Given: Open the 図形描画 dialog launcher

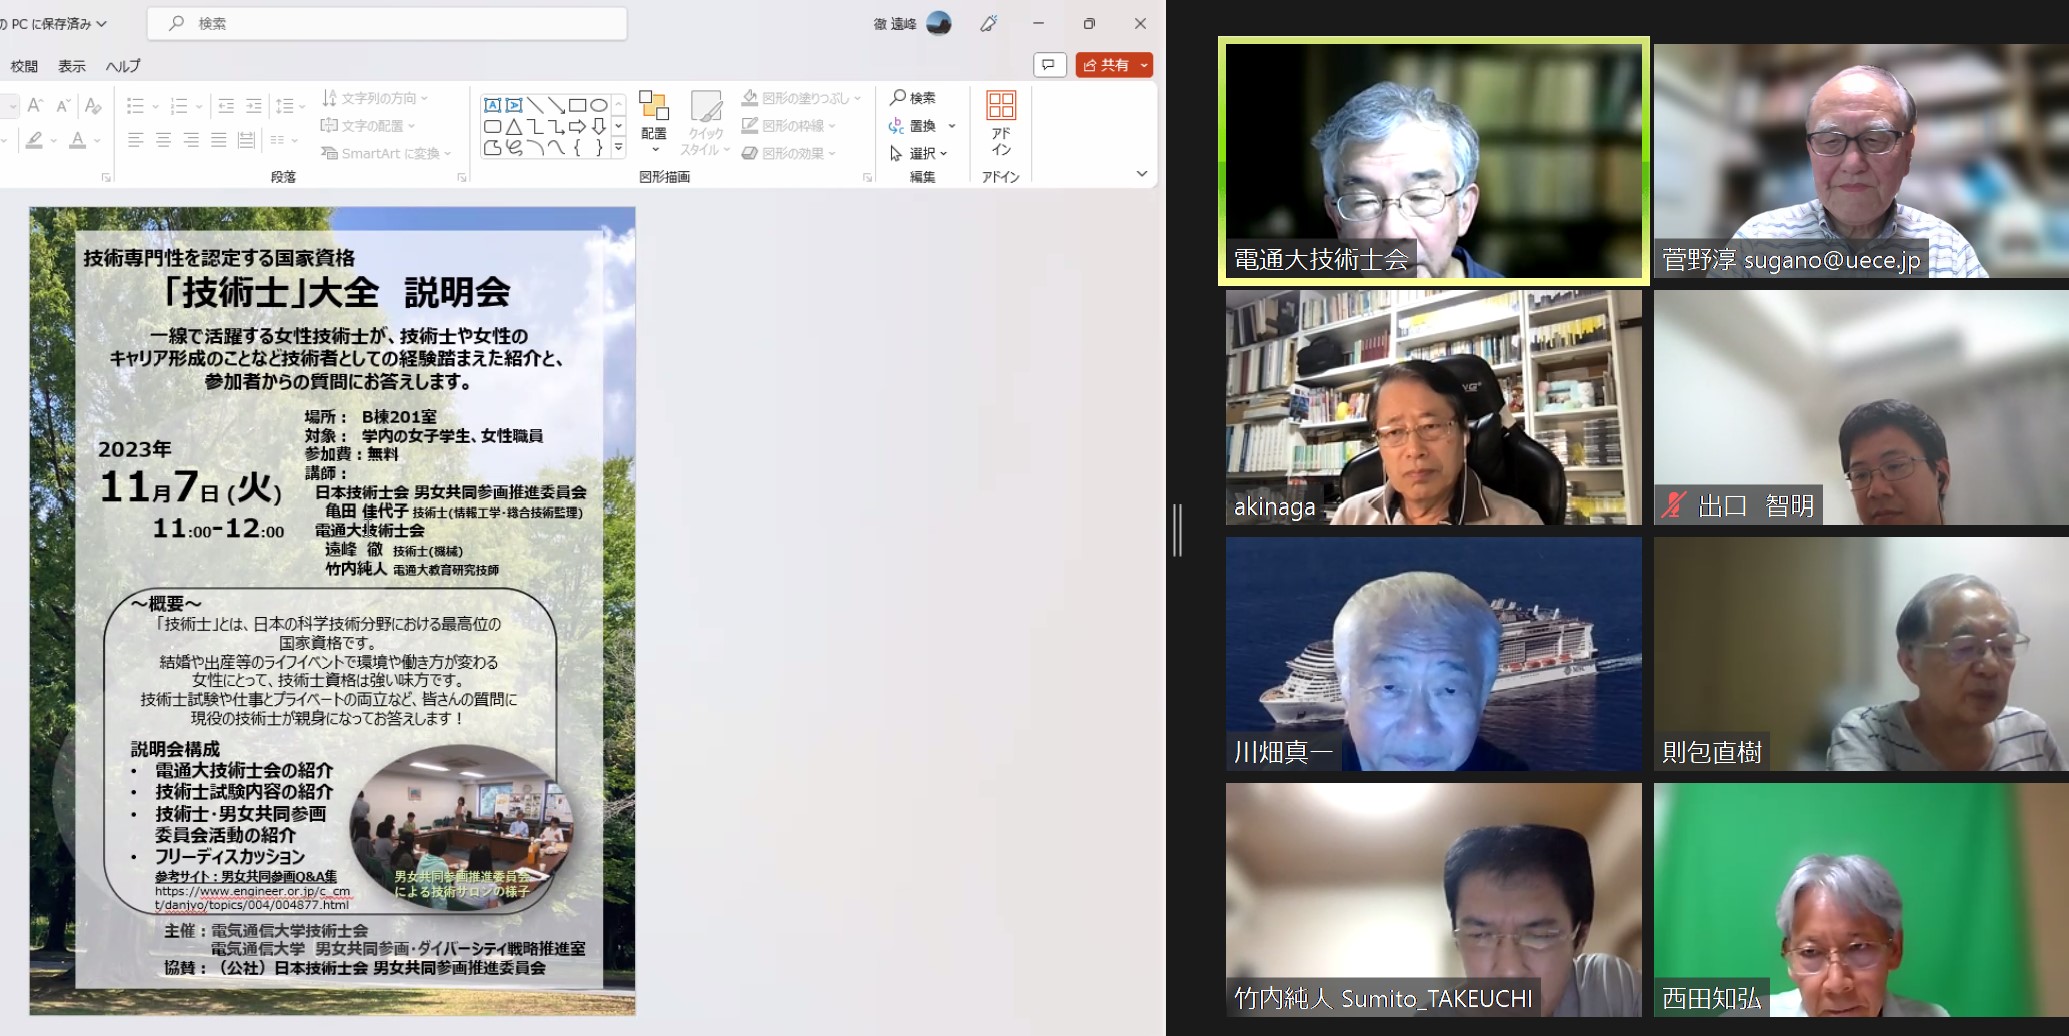Looking at the screenshot, I should pos(867,177).
